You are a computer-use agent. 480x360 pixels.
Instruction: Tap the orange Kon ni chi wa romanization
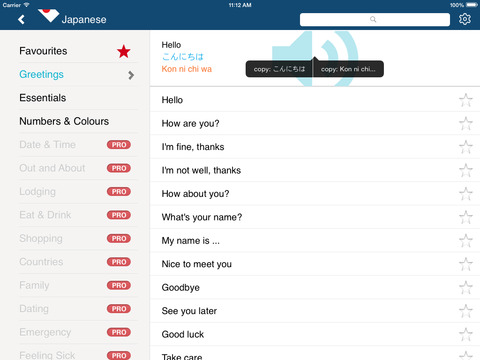pyautogui.click(x=187, y=69)
